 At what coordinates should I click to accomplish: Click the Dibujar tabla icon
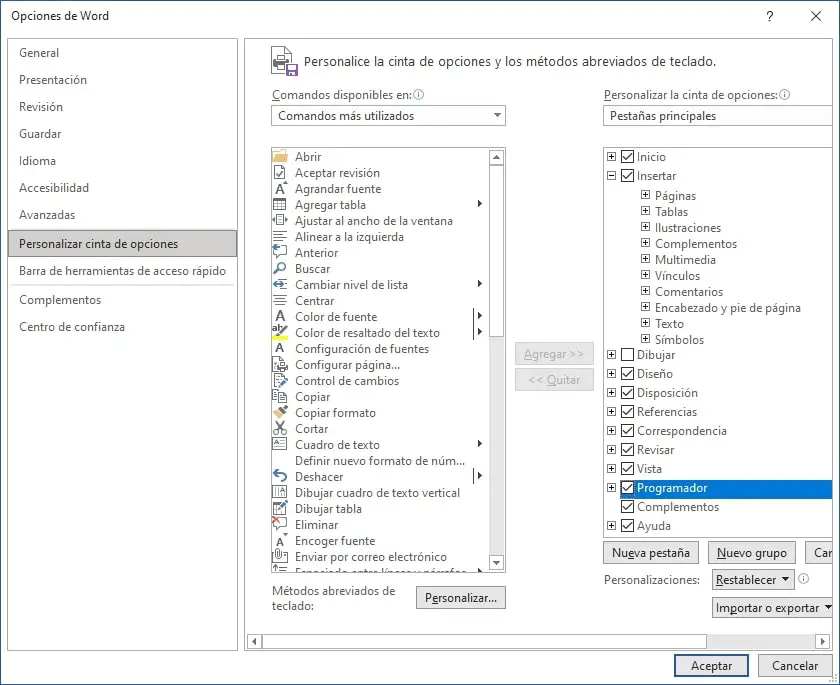coord(280,508)
